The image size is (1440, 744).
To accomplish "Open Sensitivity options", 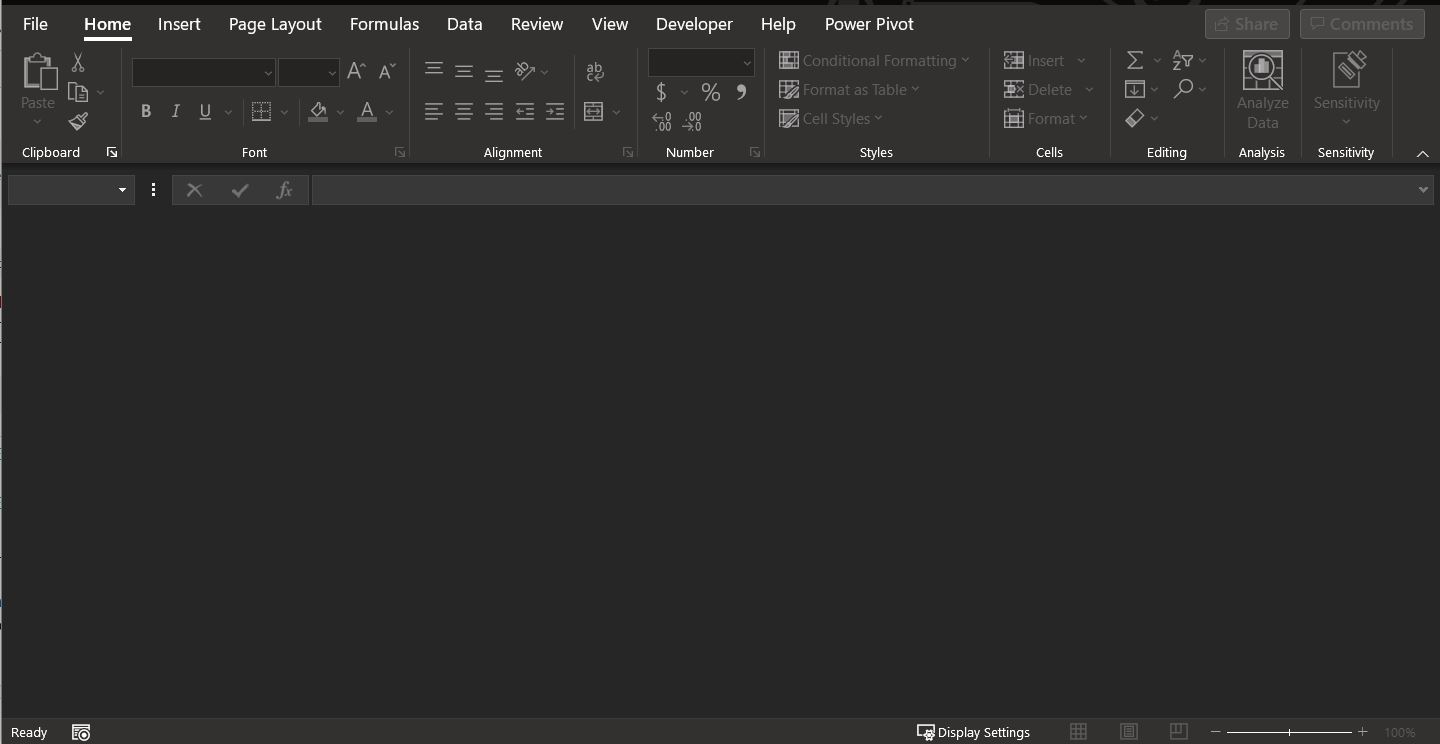I will click(x=1346, y=91).
